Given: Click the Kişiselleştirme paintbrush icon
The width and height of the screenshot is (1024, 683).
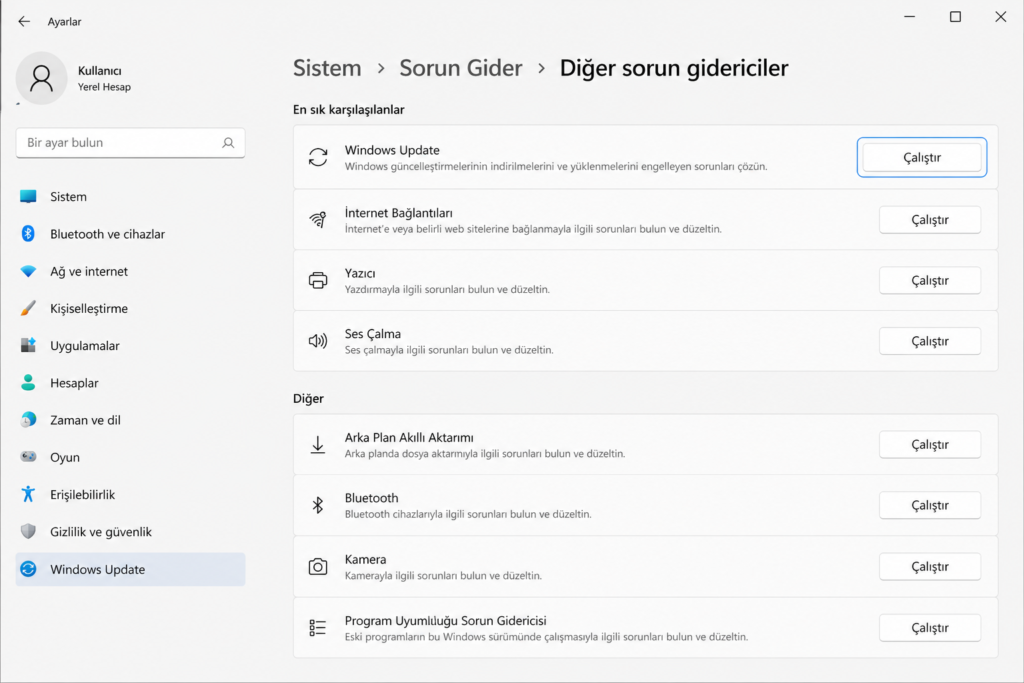Looking at the screenshot, I should point(28,308).
